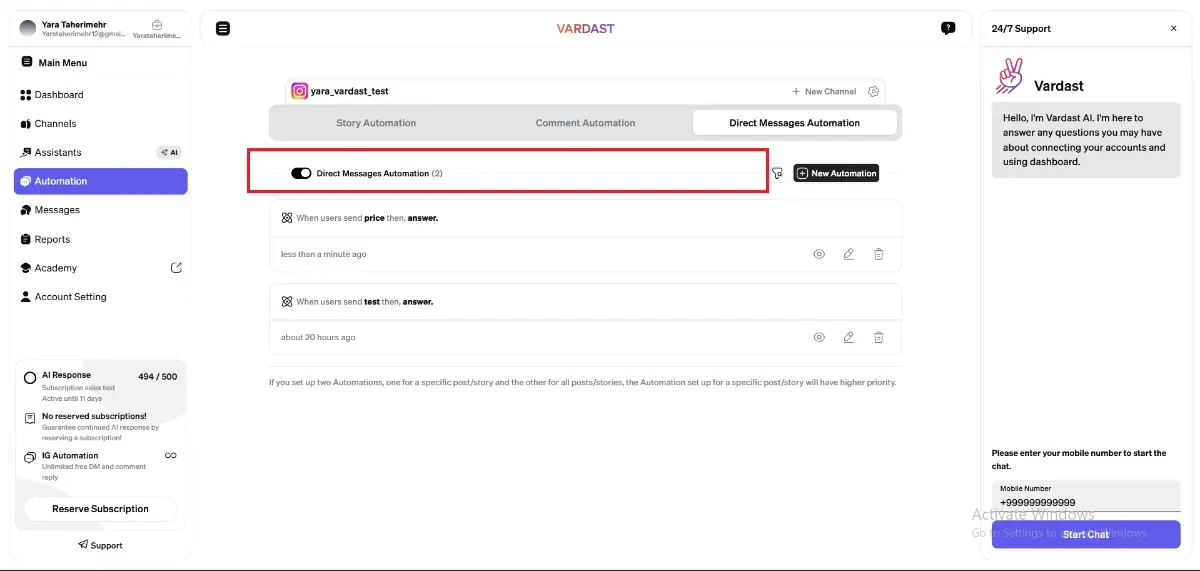
Task: View the 'price' automation with eye icon
Action: pyautogui.click(x=819, y=254)
